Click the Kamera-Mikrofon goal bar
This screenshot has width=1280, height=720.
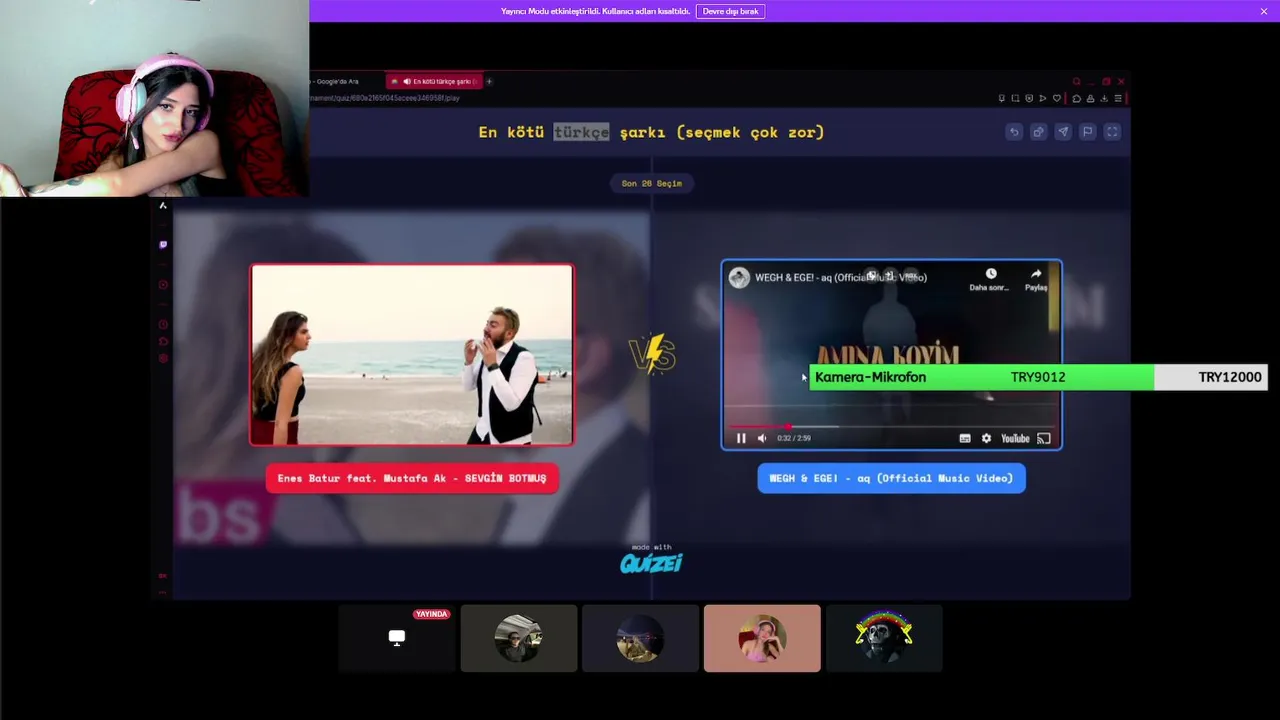[x=1038, y=377]
